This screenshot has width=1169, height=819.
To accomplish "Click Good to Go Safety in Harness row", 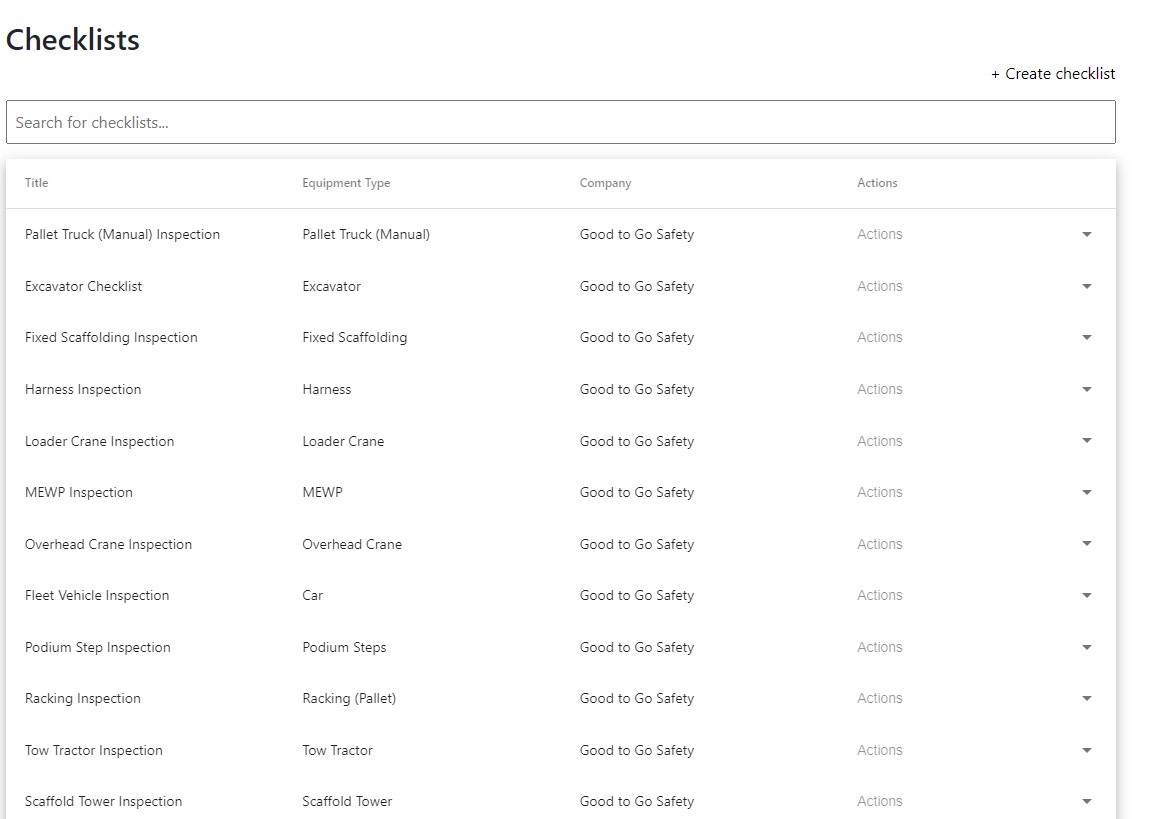I will pyautogui.click(x=637, y=389).
